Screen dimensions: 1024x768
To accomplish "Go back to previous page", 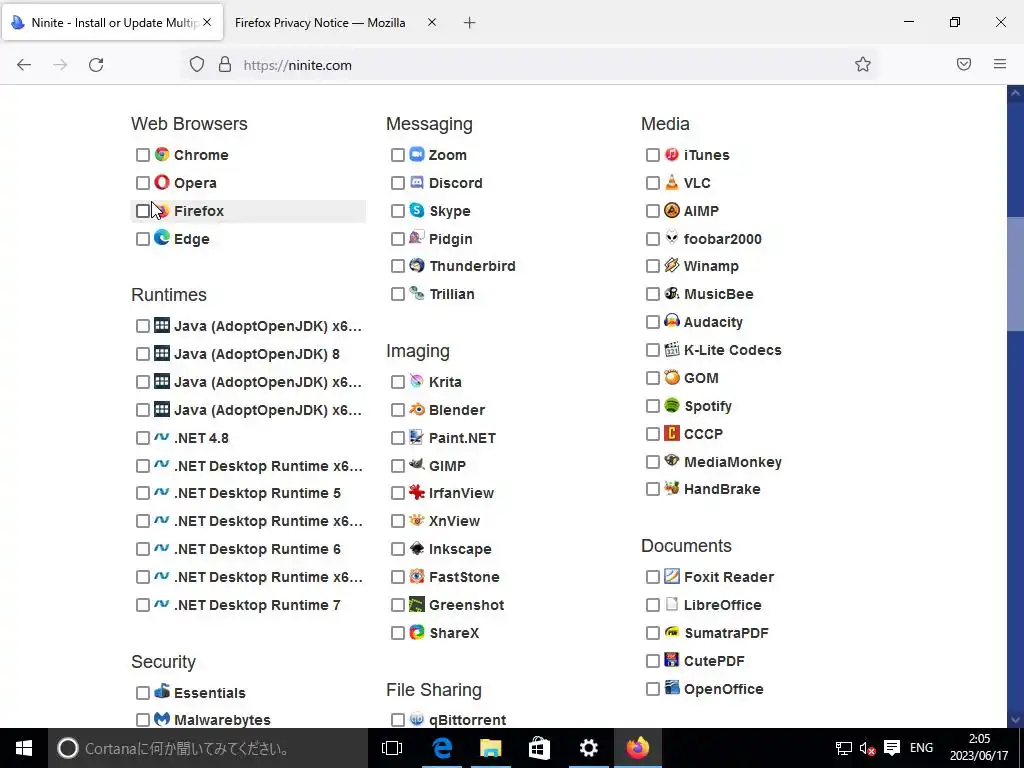I will (24, 65).
